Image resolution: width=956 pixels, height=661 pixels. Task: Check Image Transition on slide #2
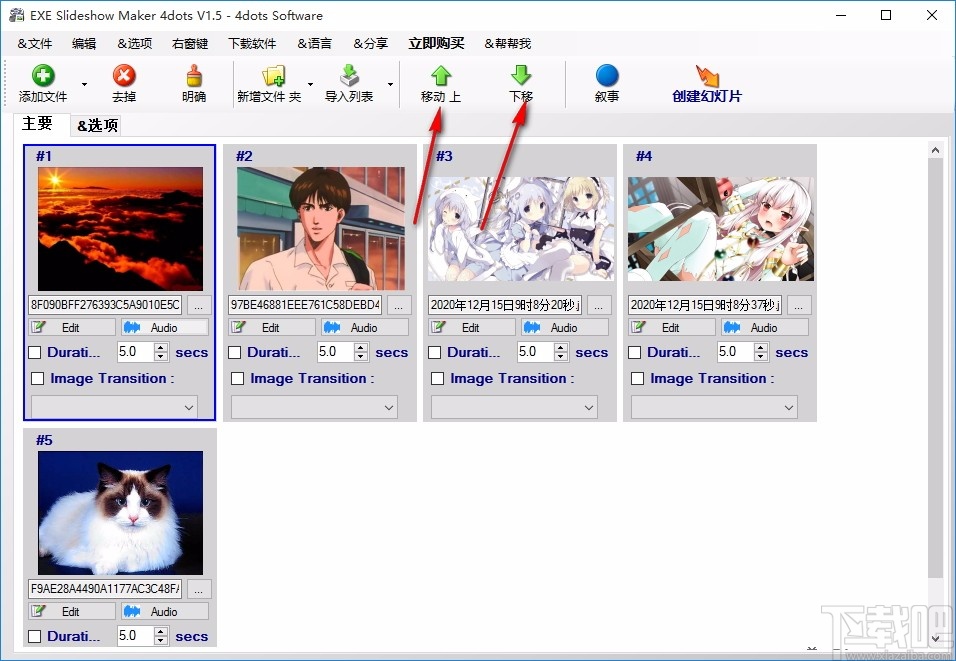(237, 378)
